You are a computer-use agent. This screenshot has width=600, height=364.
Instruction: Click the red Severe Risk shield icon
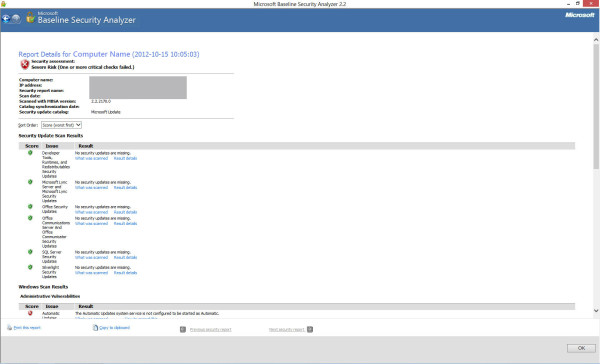tap(24, 64)
